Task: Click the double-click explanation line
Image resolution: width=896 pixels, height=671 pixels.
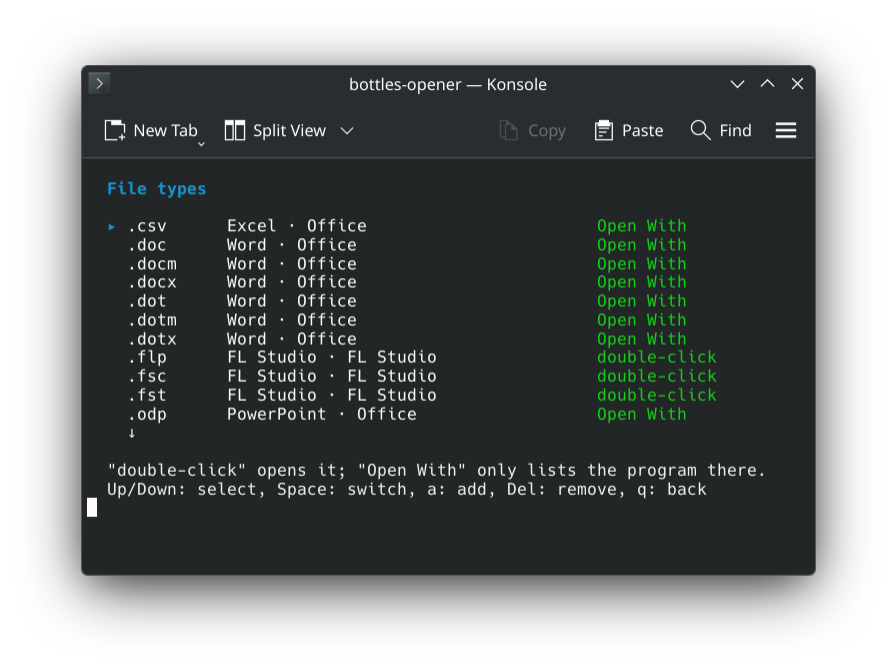Action: [437, 470]
